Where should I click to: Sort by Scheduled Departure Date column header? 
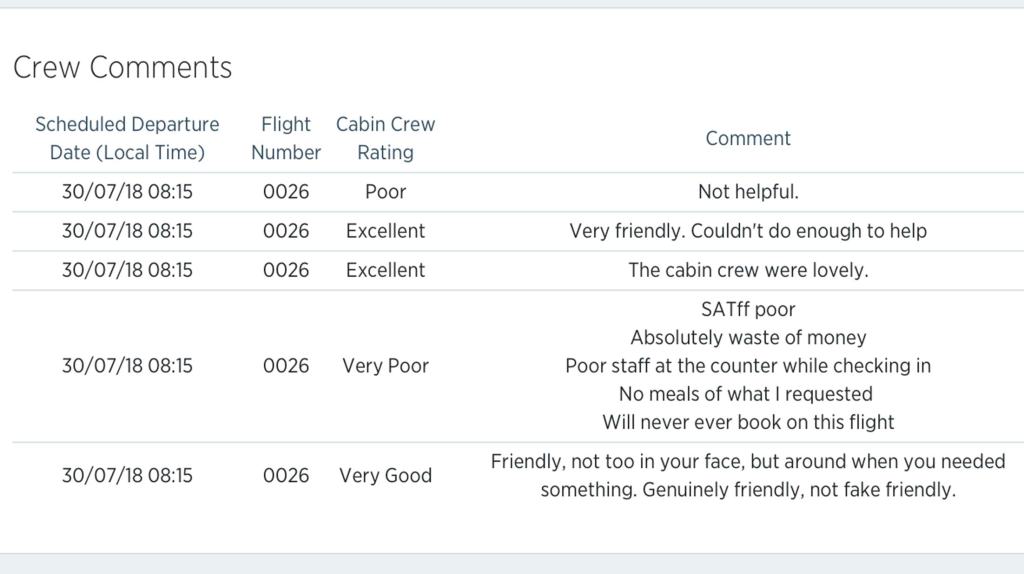pyautogui.click(x=127, y=138)
